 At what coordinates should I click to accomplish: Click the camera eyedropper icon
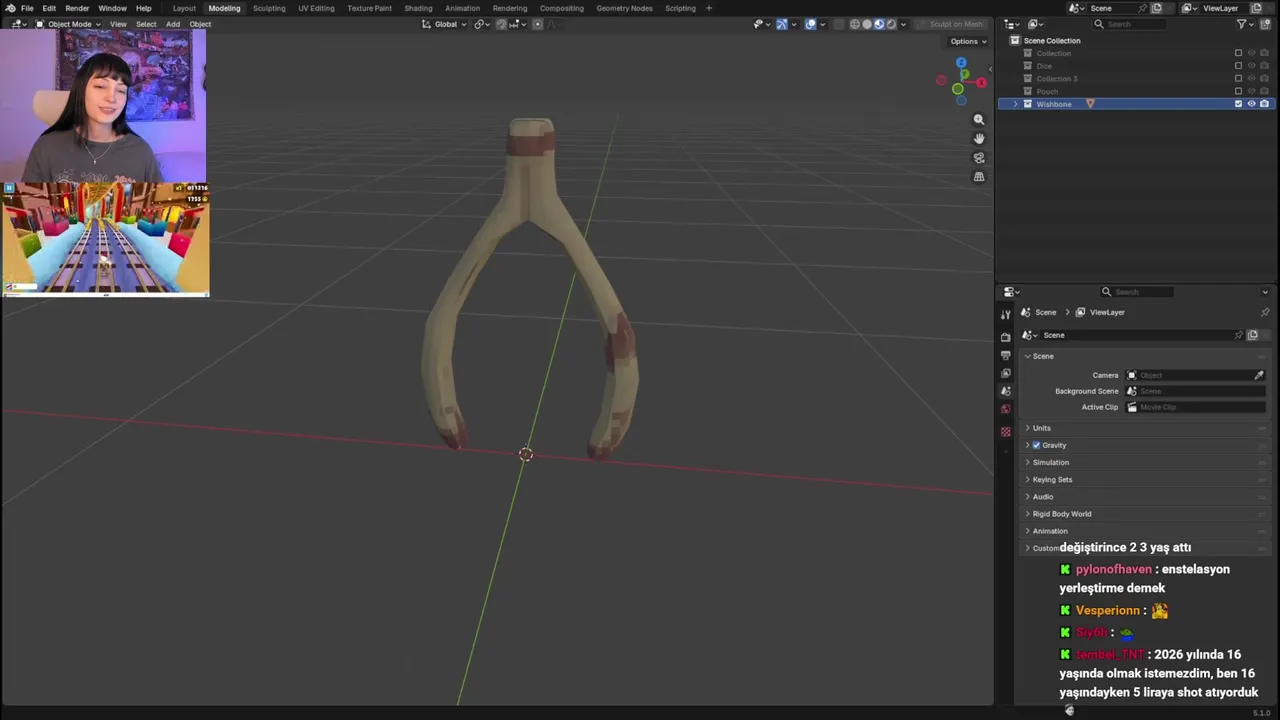pos(1259,375)
